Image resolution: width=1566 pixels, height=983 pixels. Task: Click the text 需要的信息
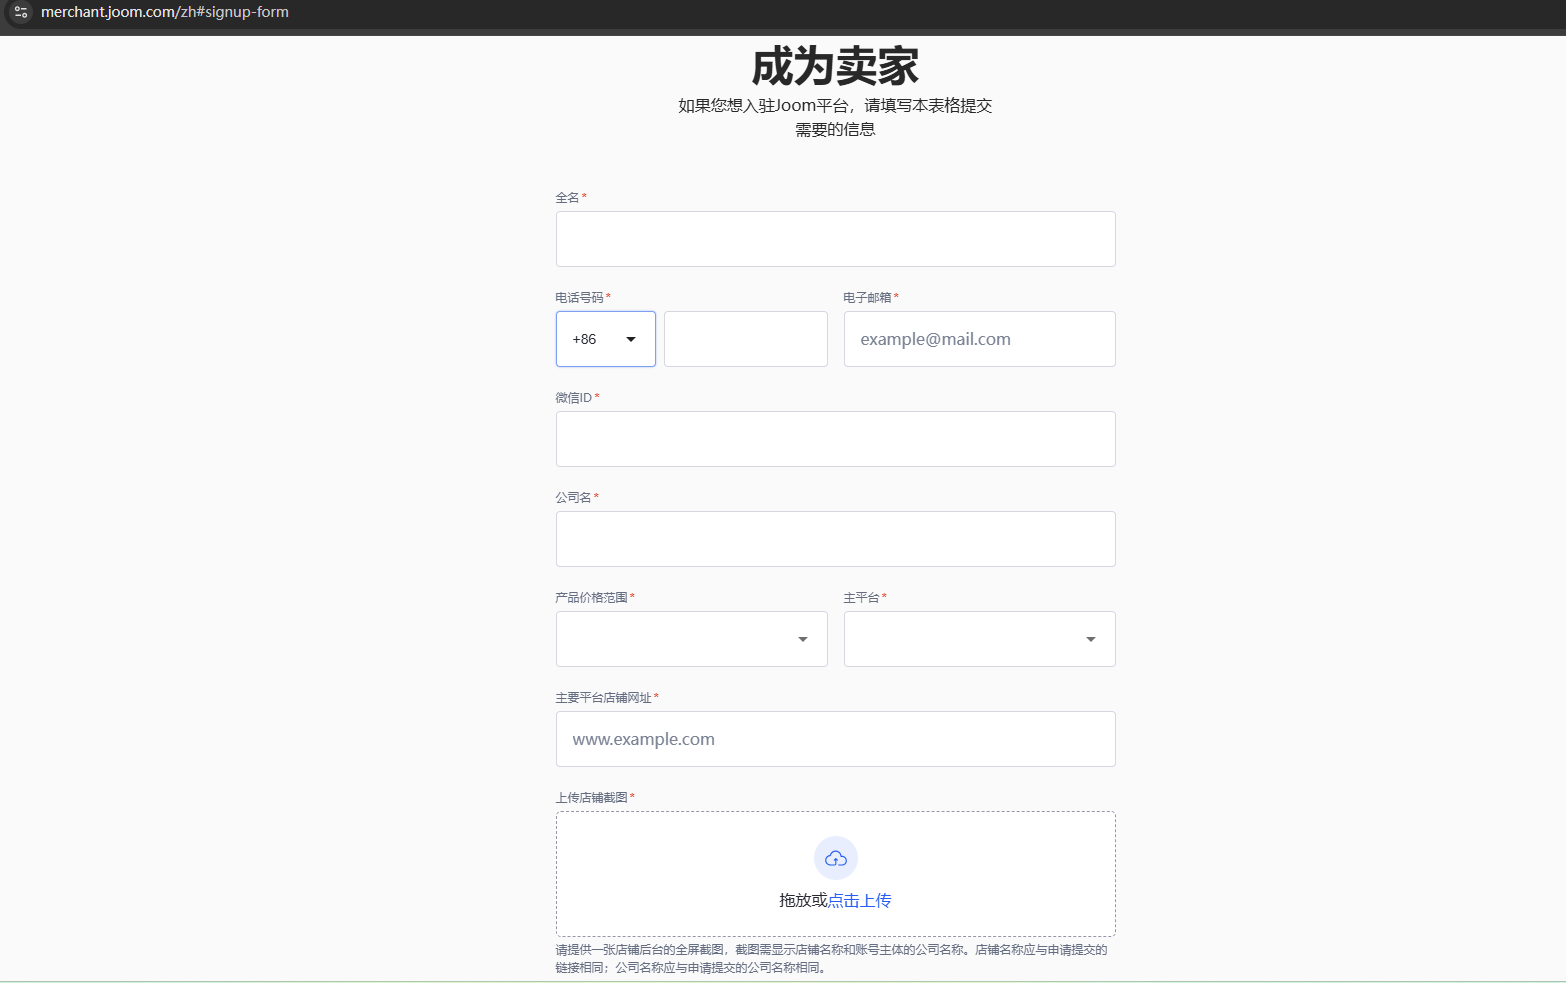835,129
